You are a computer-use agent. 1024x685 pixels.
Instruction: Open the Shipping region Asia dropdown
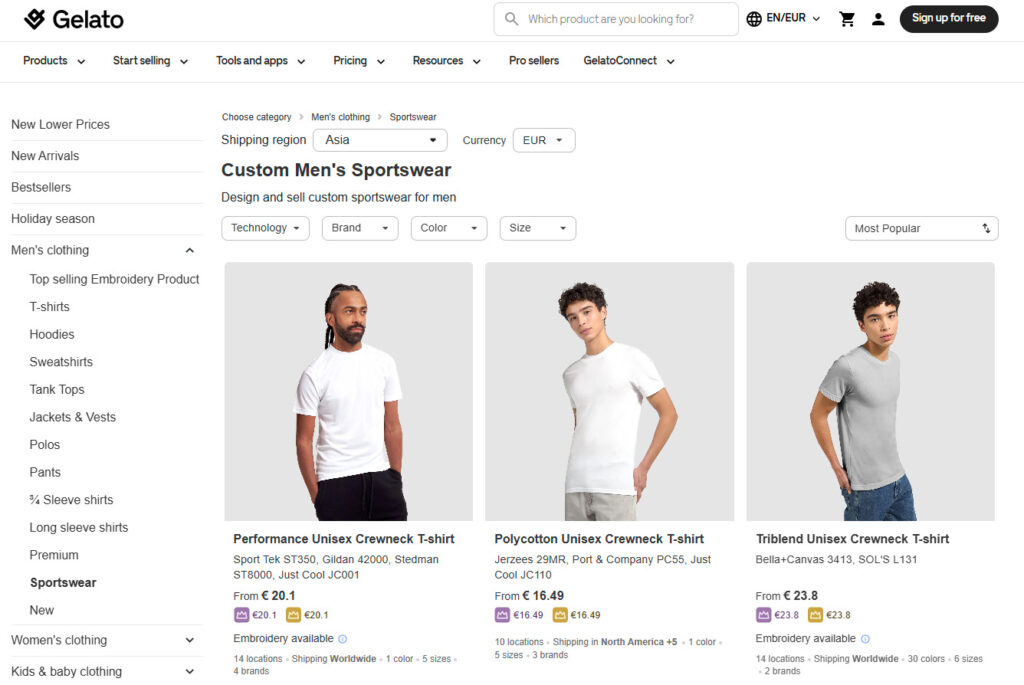(380, 140)
